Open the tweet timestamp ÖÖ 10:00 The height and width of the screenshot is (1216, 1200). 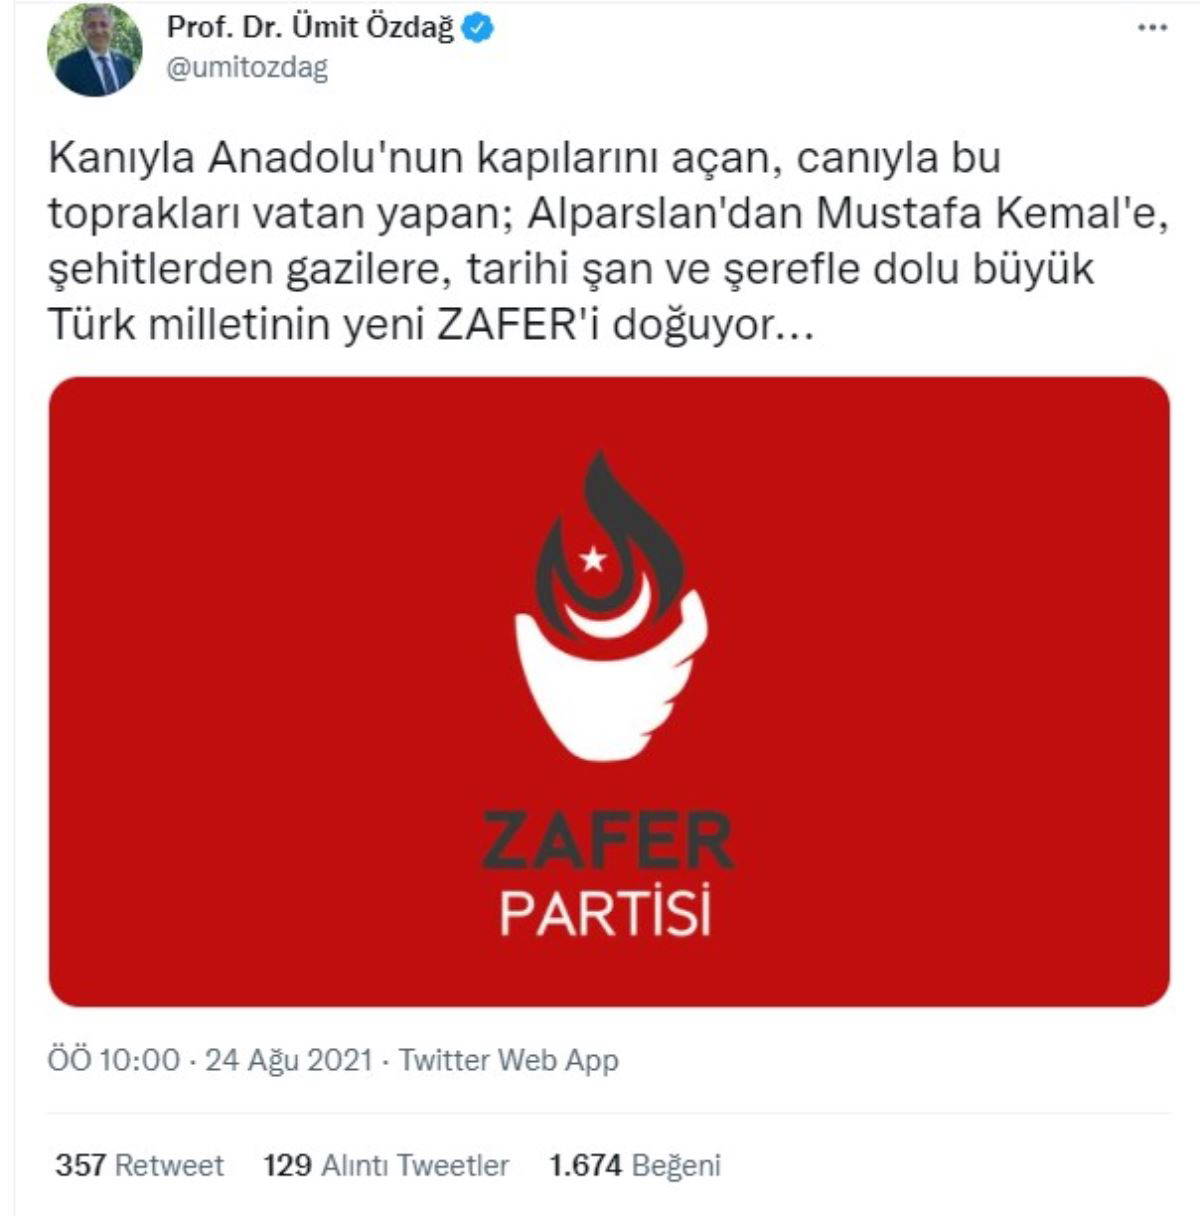tap(114, 1060)
